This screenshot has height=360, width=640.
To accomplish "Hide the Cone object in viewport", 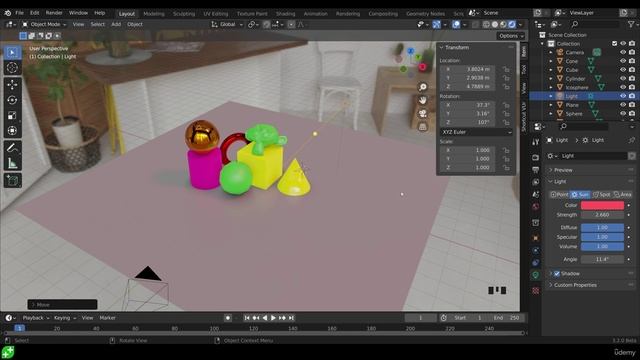I will click(x=623, y=61).
